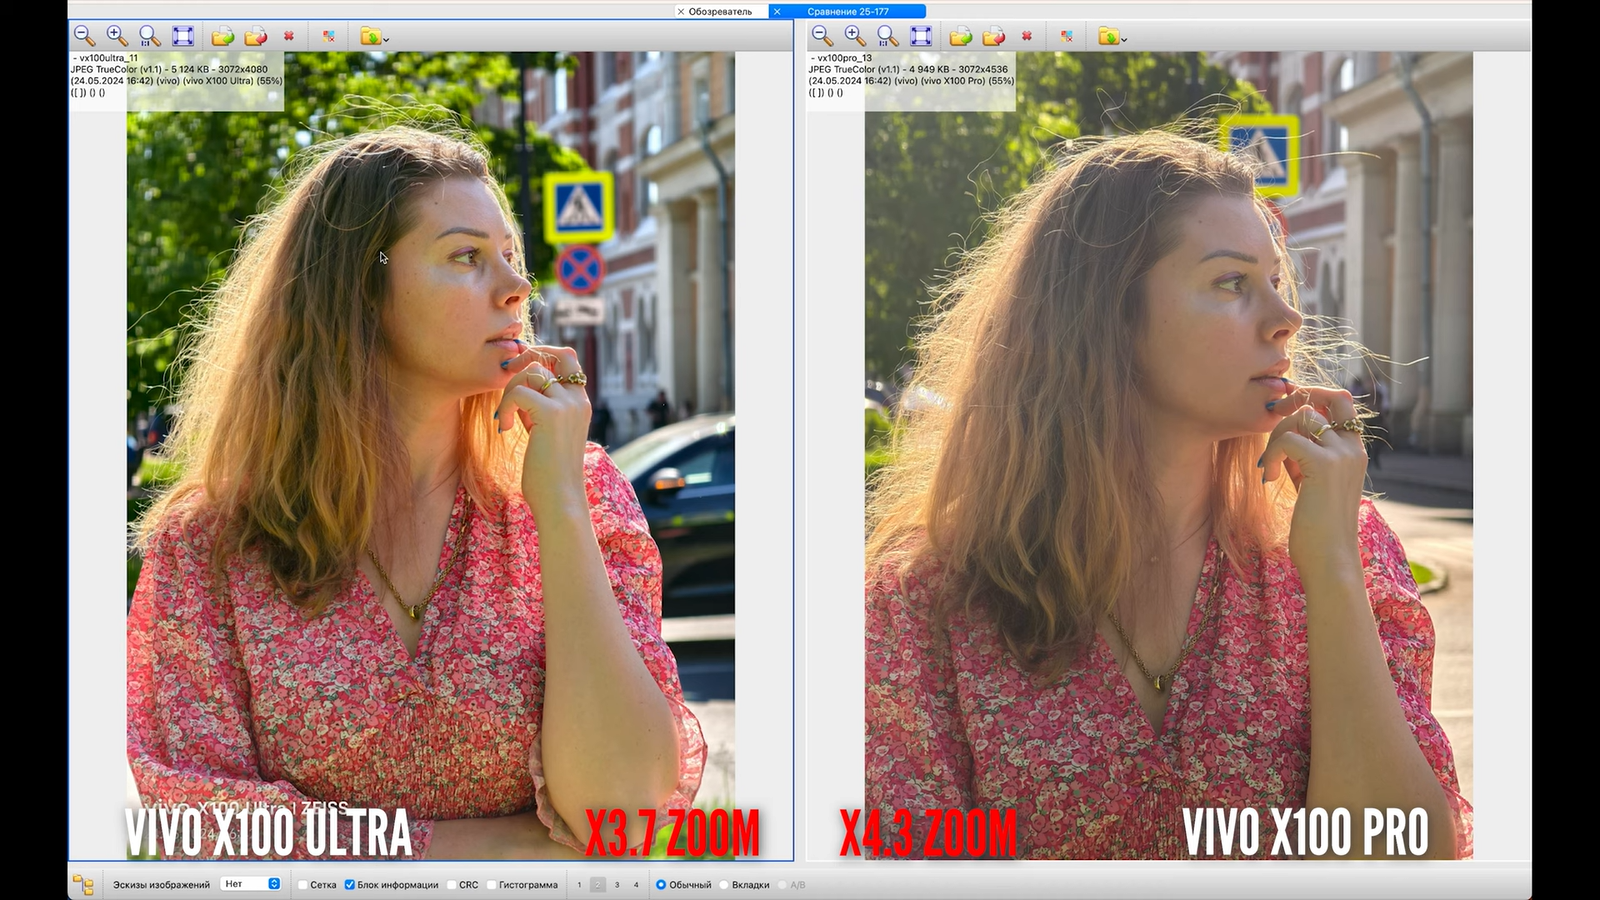
Task: Open the Эскизы изображений dropdown set to Нет
Action: point(252,884)
